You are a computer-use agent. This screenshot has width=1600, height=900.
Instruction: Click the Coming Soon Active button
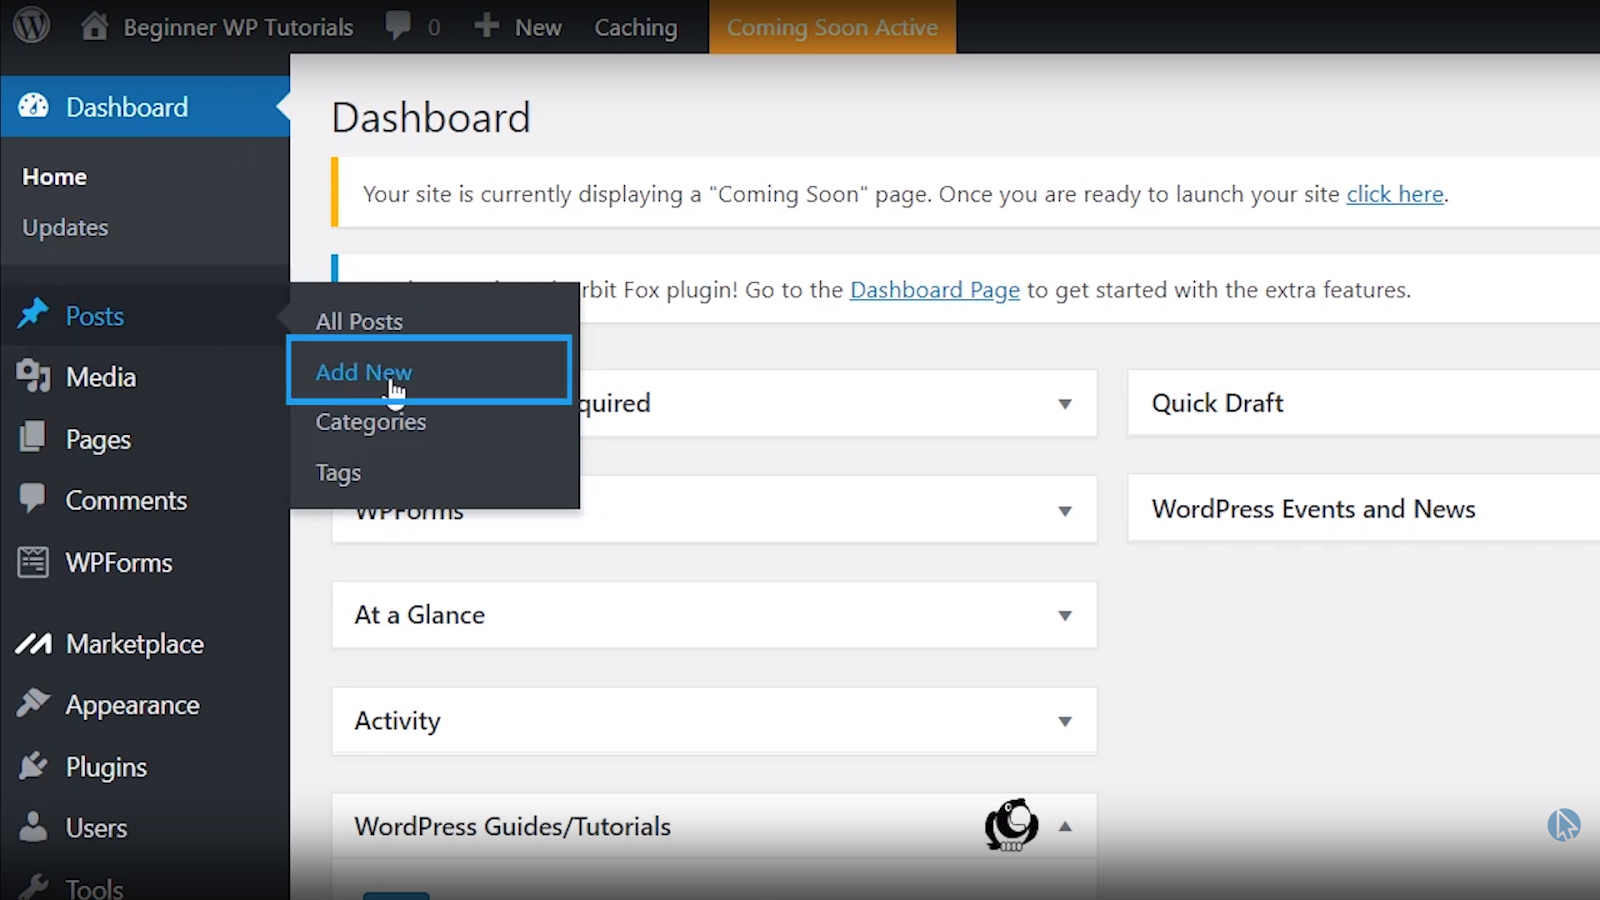[832, 27]
